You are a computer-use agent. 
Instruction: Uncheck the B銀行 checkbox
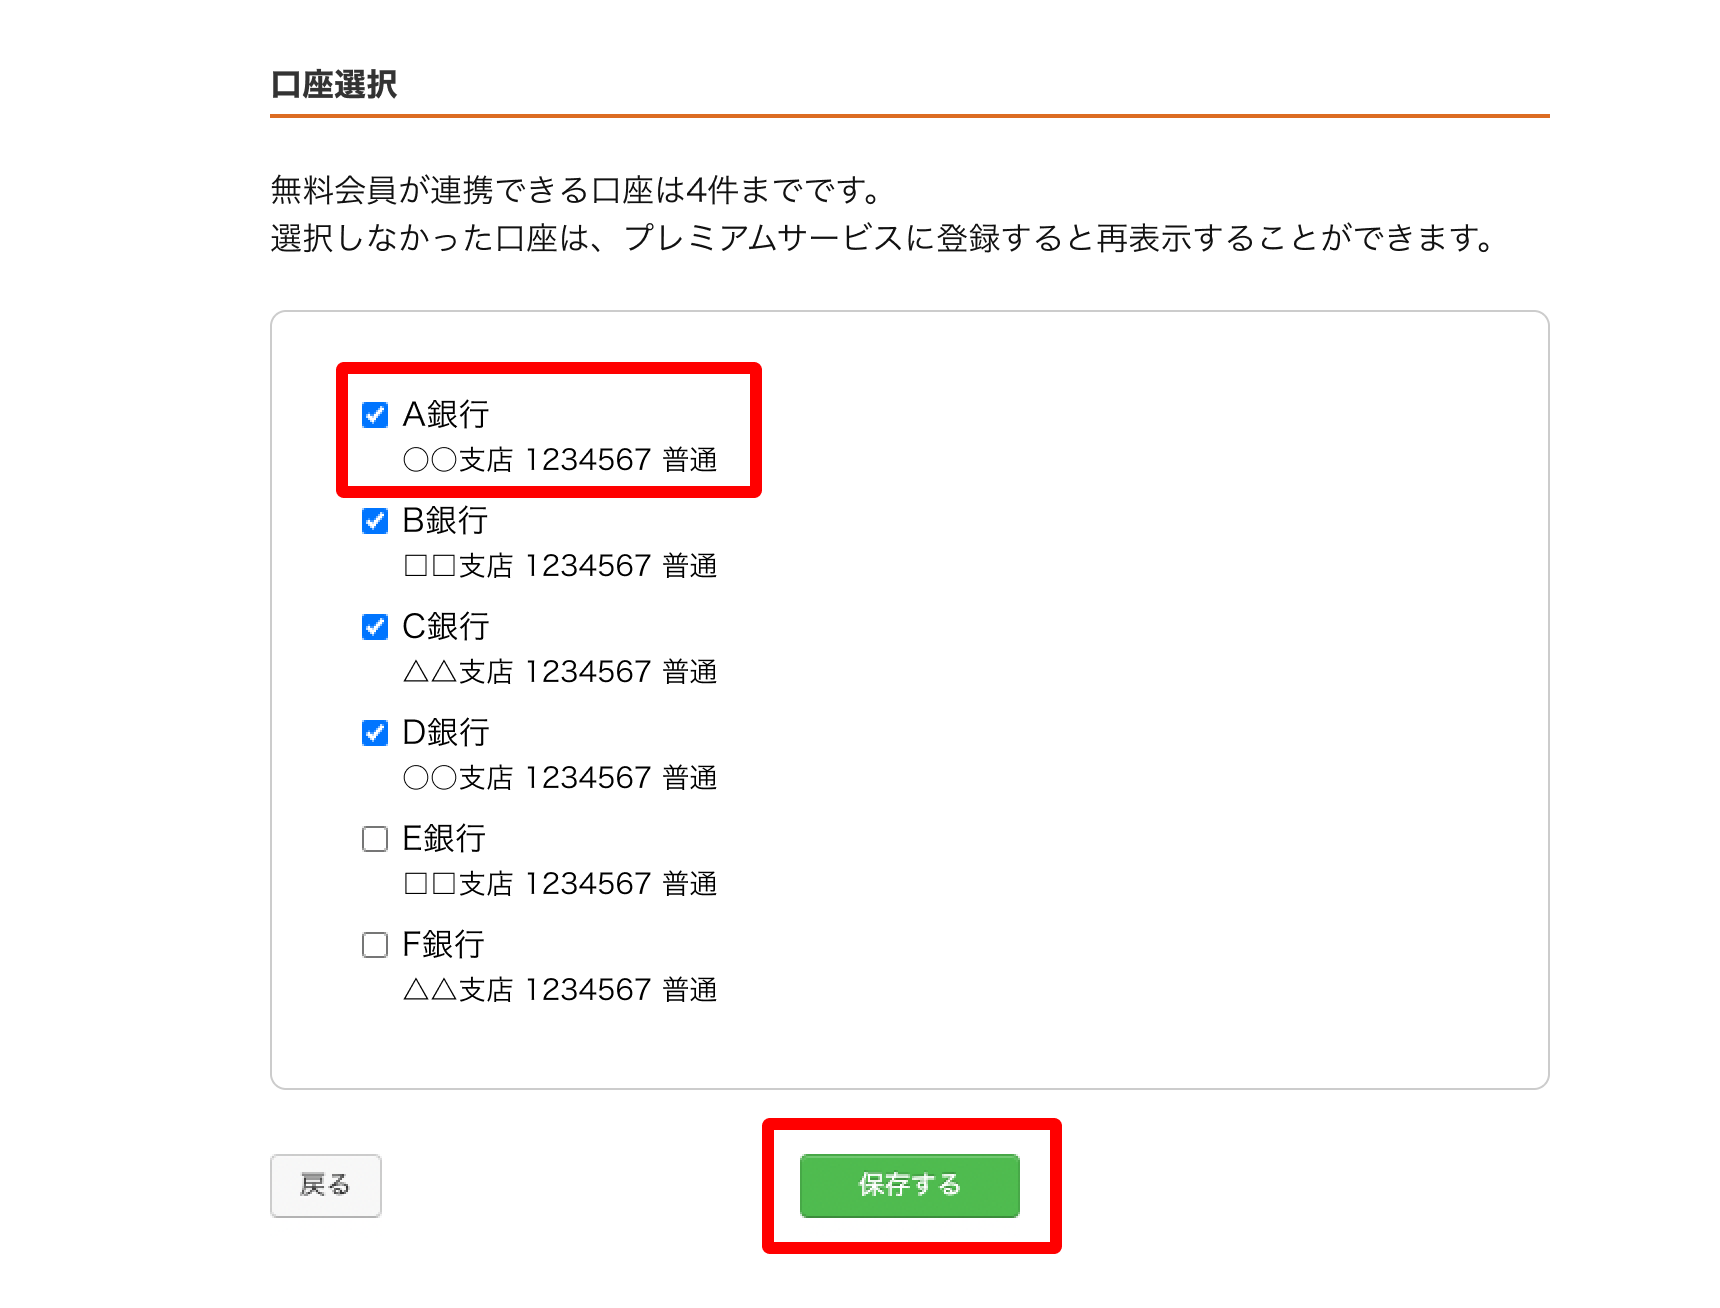[375, 520]
